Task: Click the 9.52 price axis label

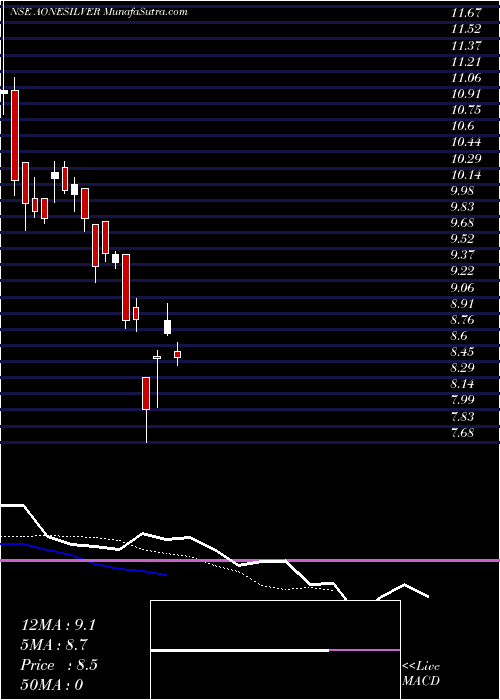Action: pyautogui.click(x=463, y=239)
